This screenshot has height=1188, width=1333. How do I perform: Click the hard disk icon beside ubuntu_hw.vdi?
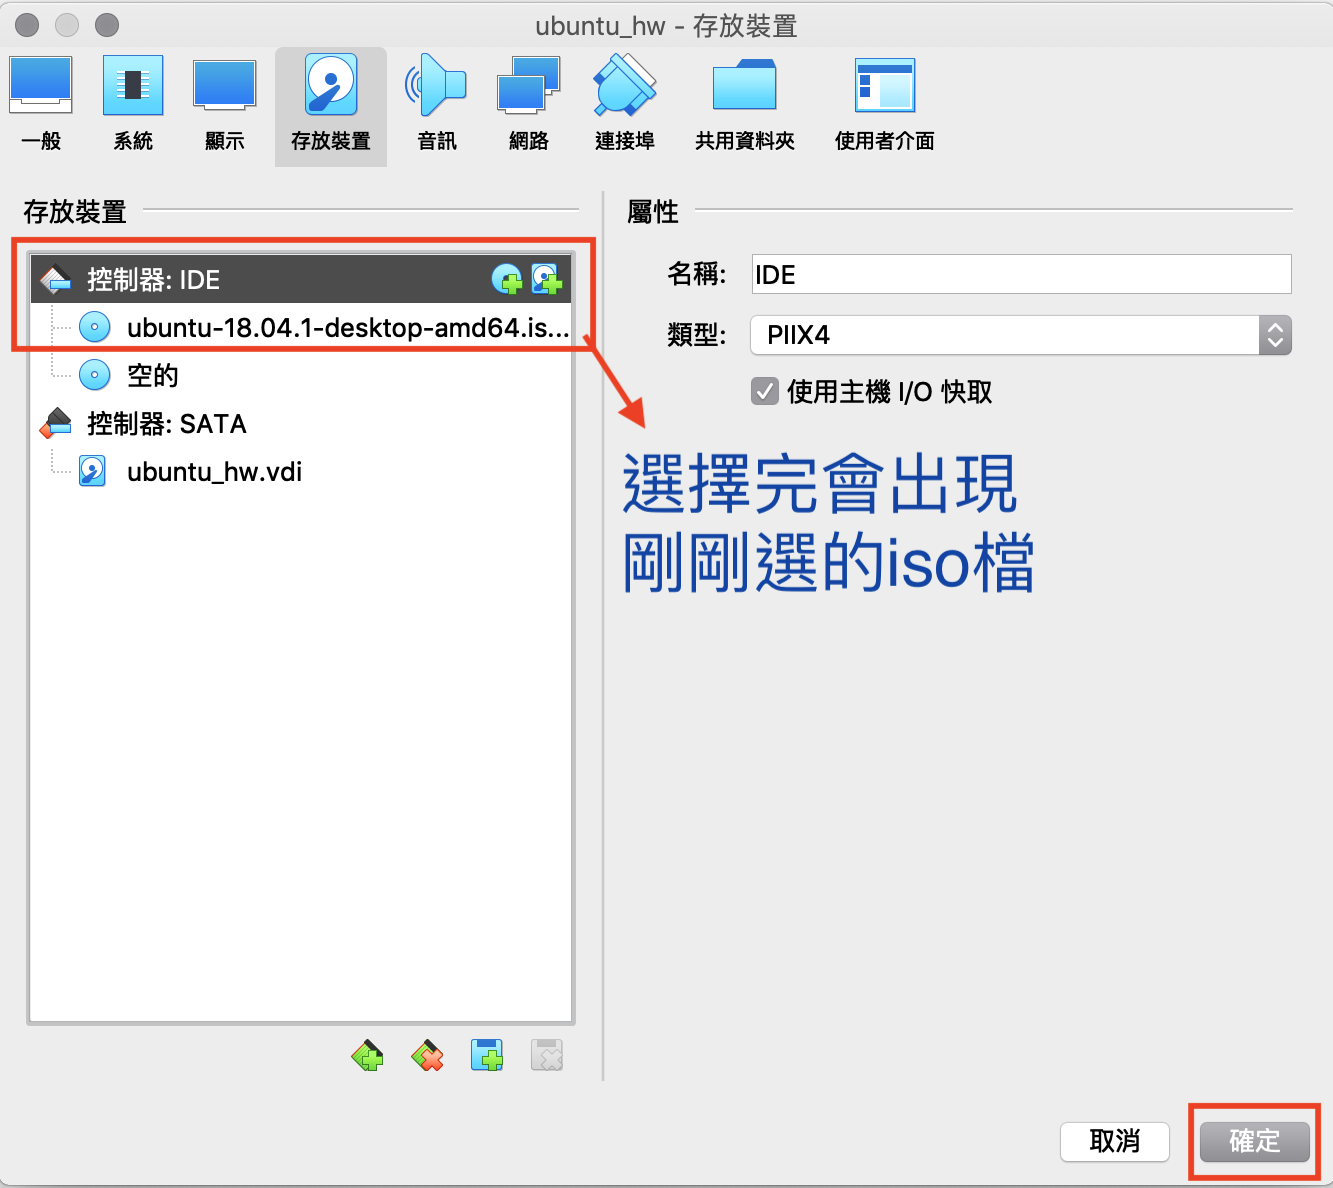(x=93, y=471)
